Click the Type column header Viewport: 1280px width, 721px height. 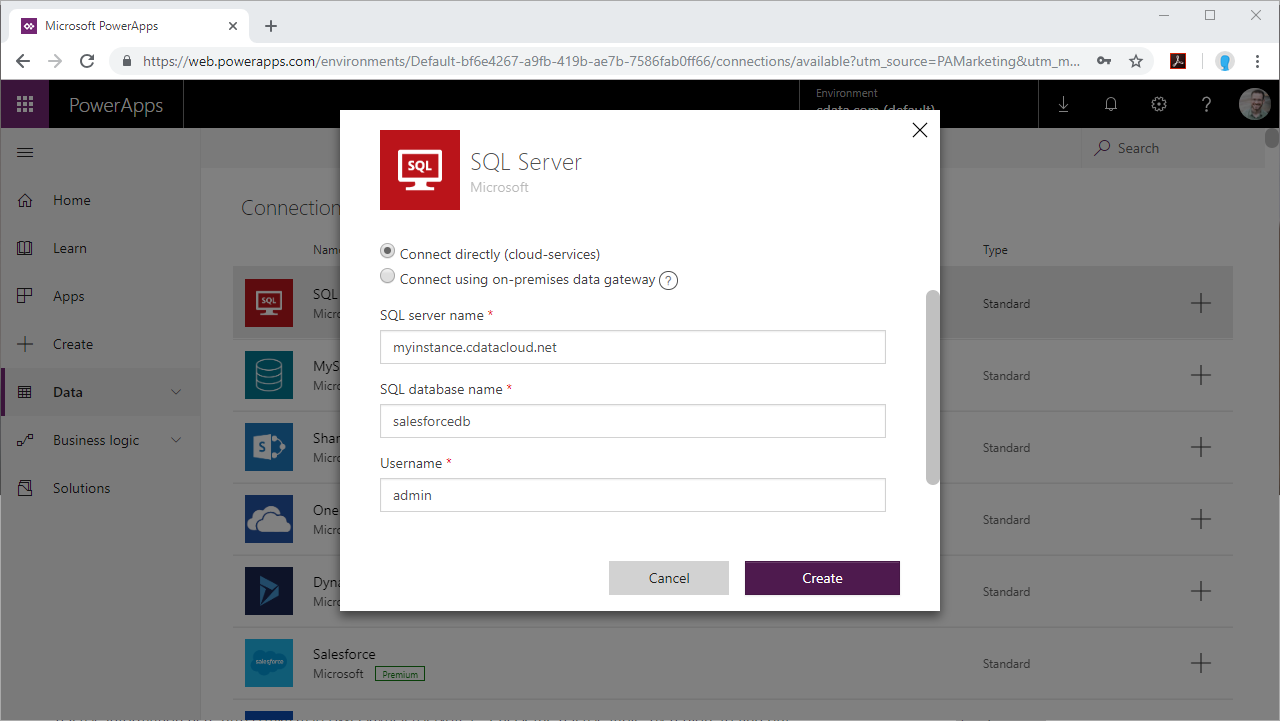[995, 250]
